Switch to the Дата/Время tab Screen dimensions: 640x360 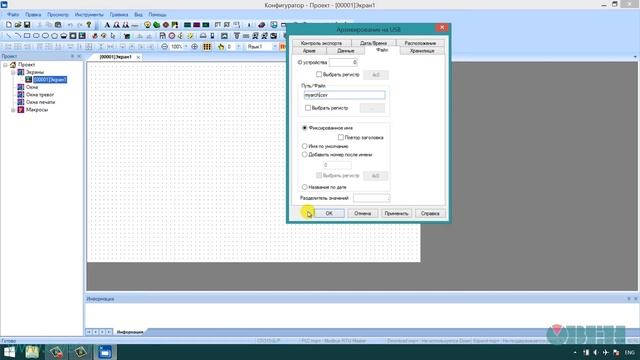[x=373, y=43]
